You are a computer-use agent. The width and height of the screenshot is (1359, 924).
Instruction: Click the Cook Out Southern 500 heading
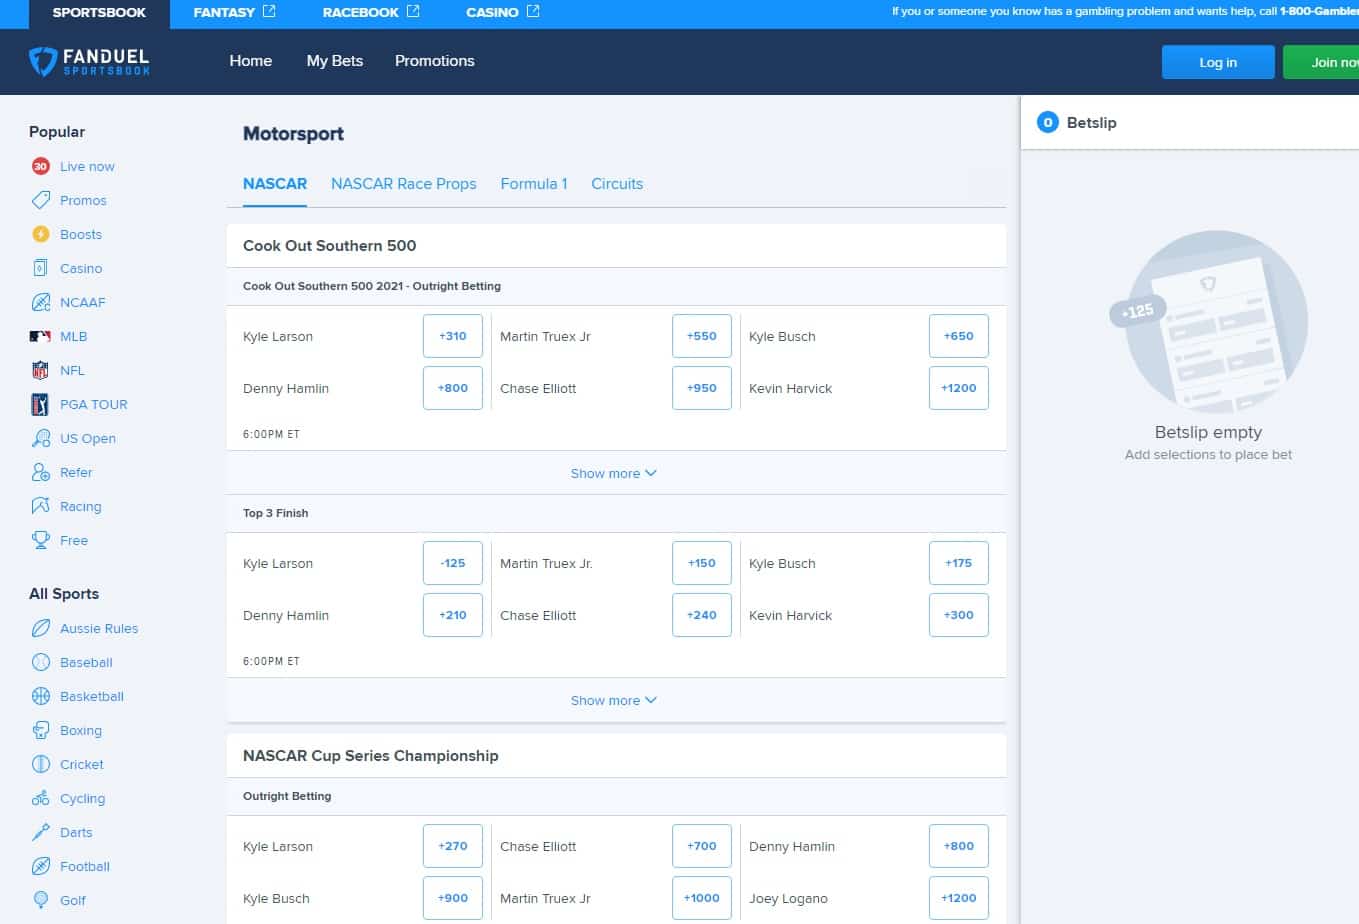pyautogui.click(x=330, y=246)
